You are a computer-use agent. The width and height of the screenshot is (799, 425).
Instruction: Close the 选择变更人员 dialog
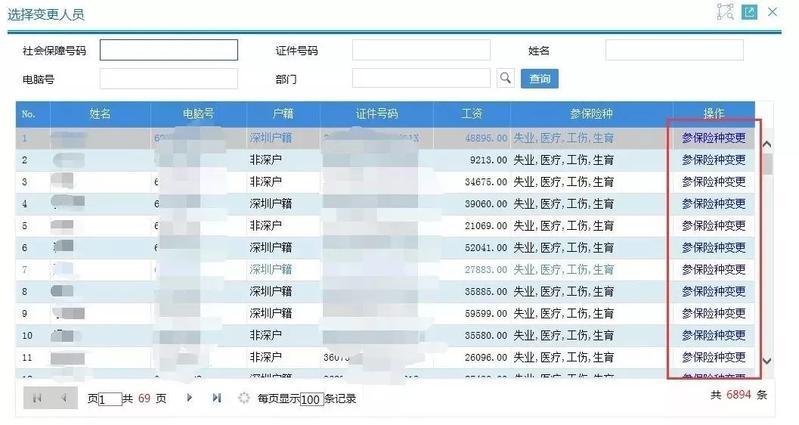click(x=773, y=12)
